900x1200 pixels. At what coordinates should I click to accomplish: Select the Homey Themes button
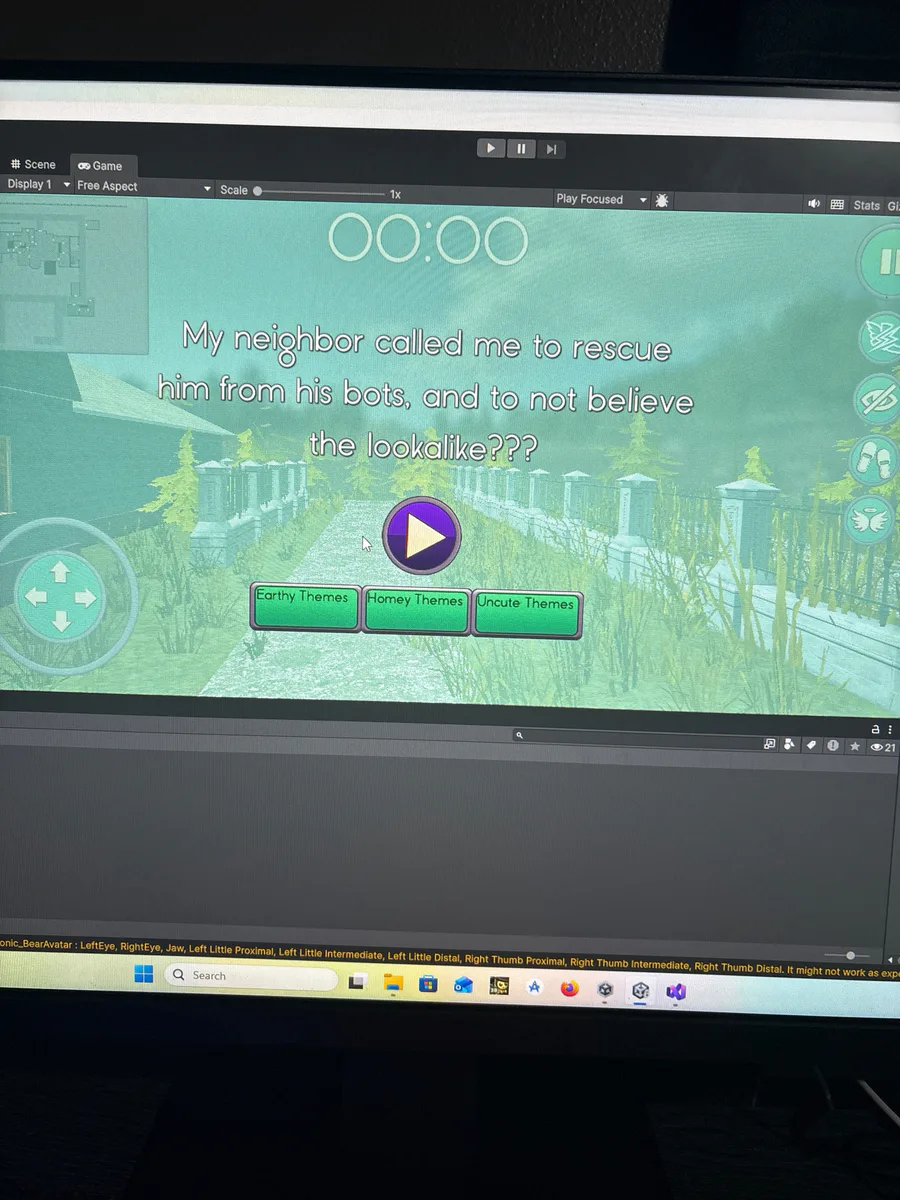click(415, 610)
